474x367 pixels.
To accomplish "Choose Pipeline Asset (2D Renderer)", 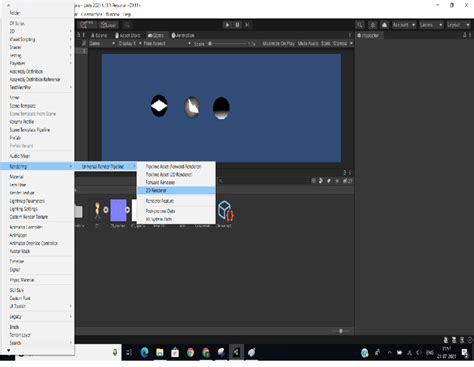I will click(176, 174).
